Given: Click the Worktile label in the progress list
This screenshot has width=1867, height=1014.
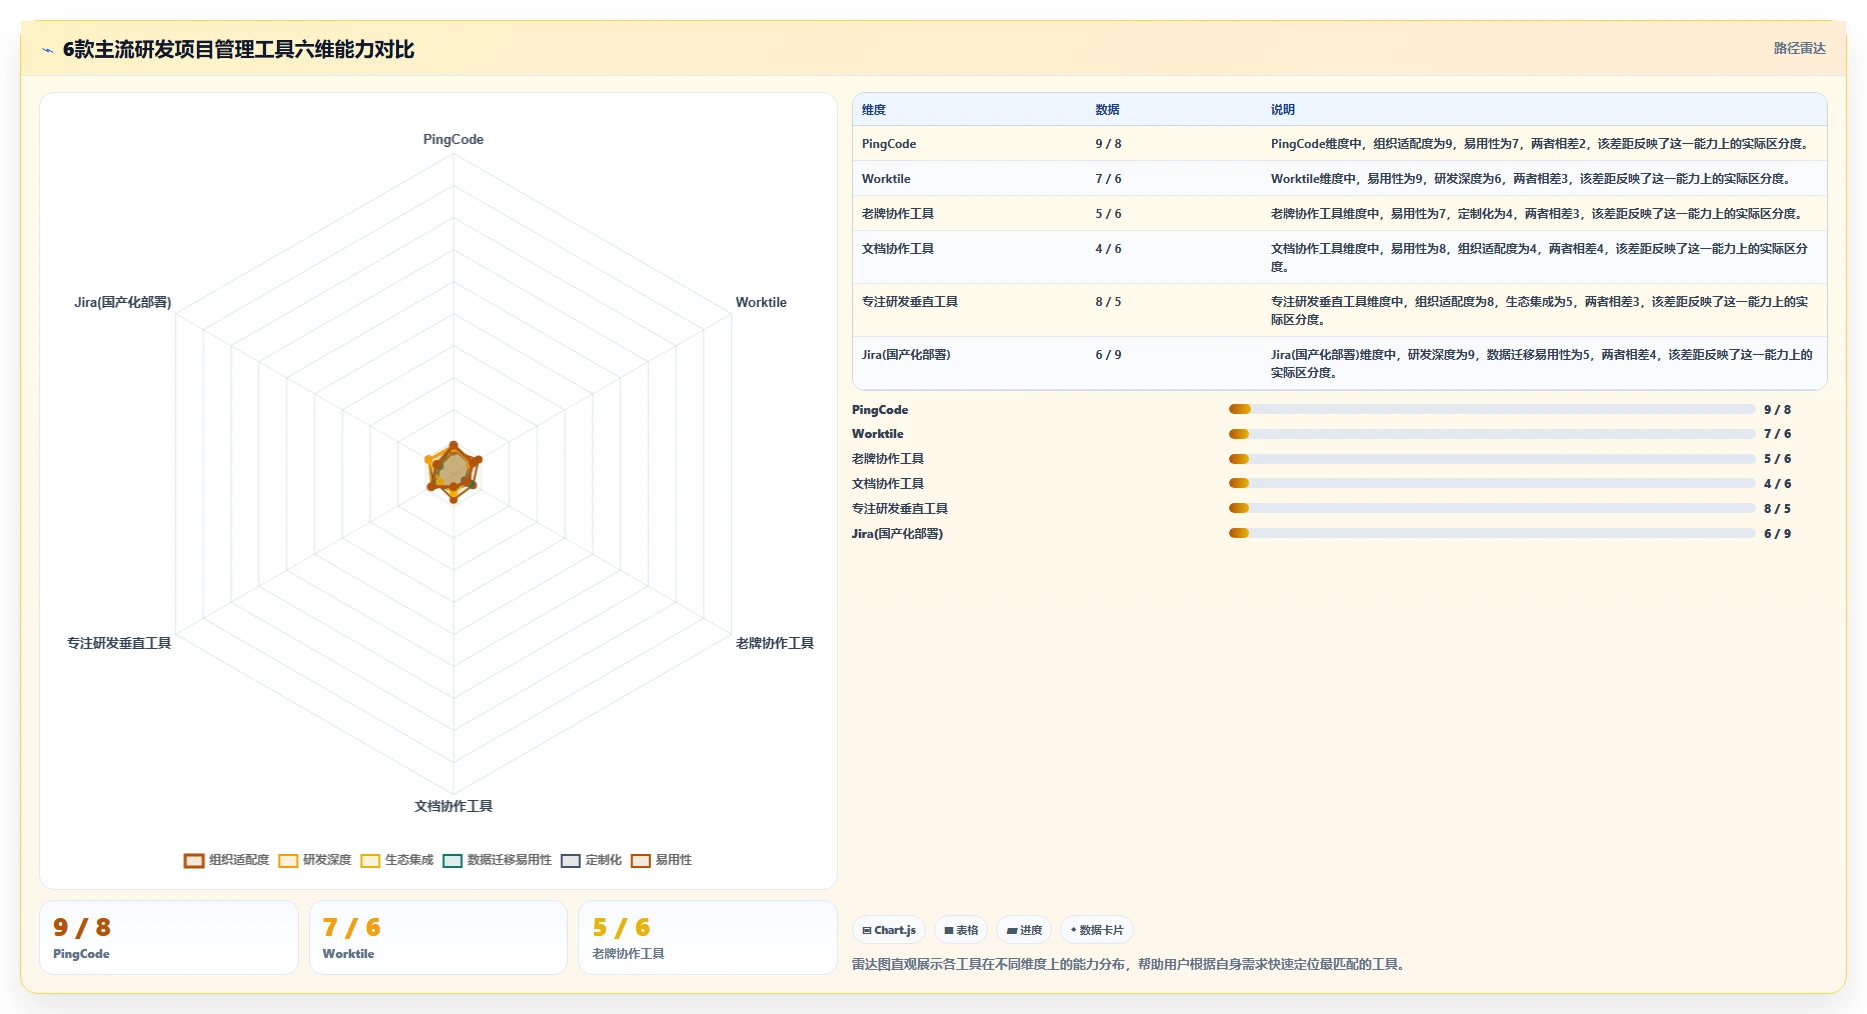Looking at the screenshot, I should coord(878,434).
